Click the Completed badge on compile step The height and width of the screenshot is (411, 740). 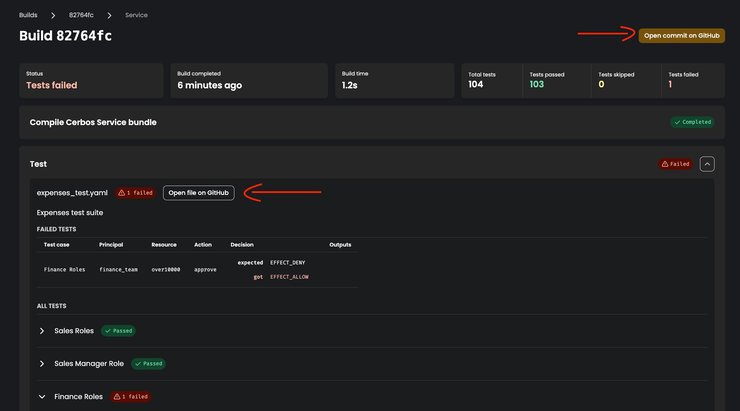(x=692, y=122)
